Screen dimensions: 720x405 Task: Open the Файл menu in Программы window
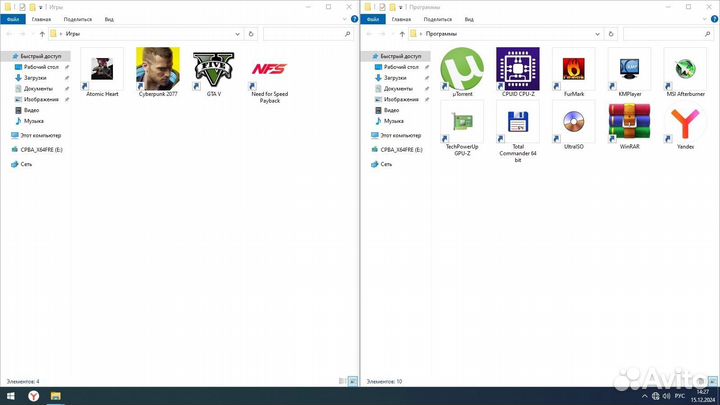373,19
